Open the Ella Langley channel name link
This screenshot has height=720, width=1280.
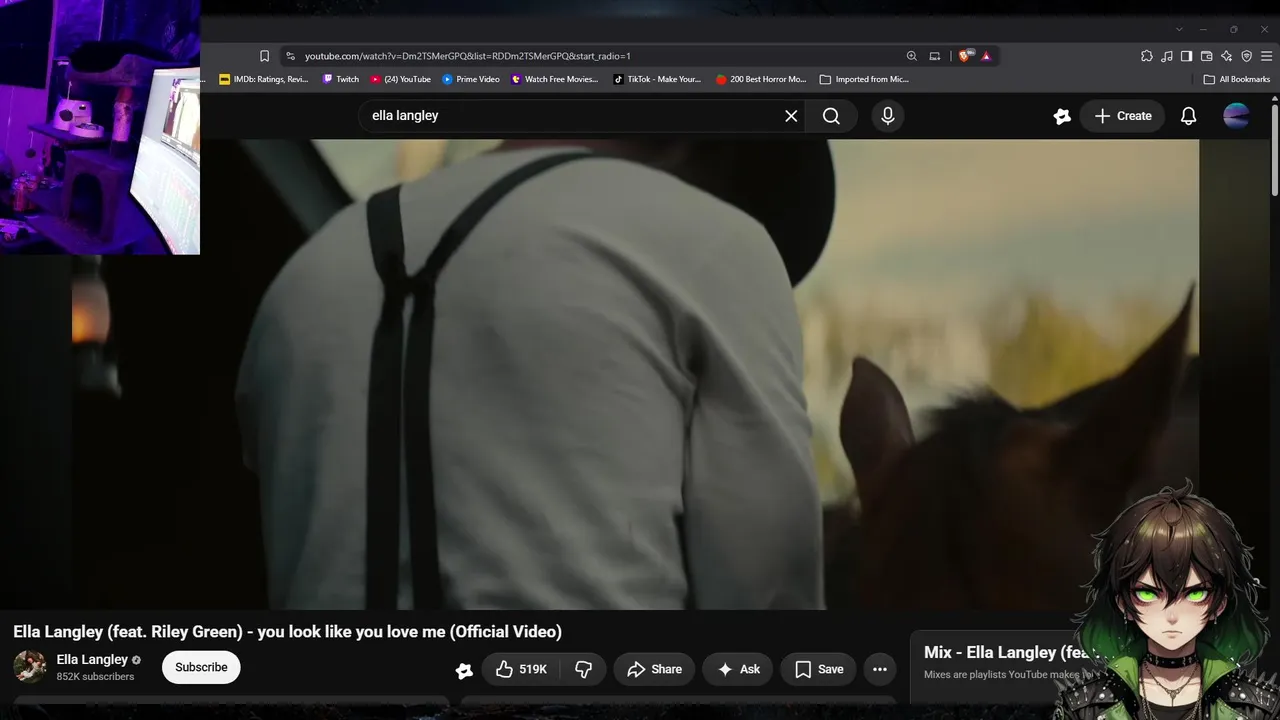[x=92, y=660]
